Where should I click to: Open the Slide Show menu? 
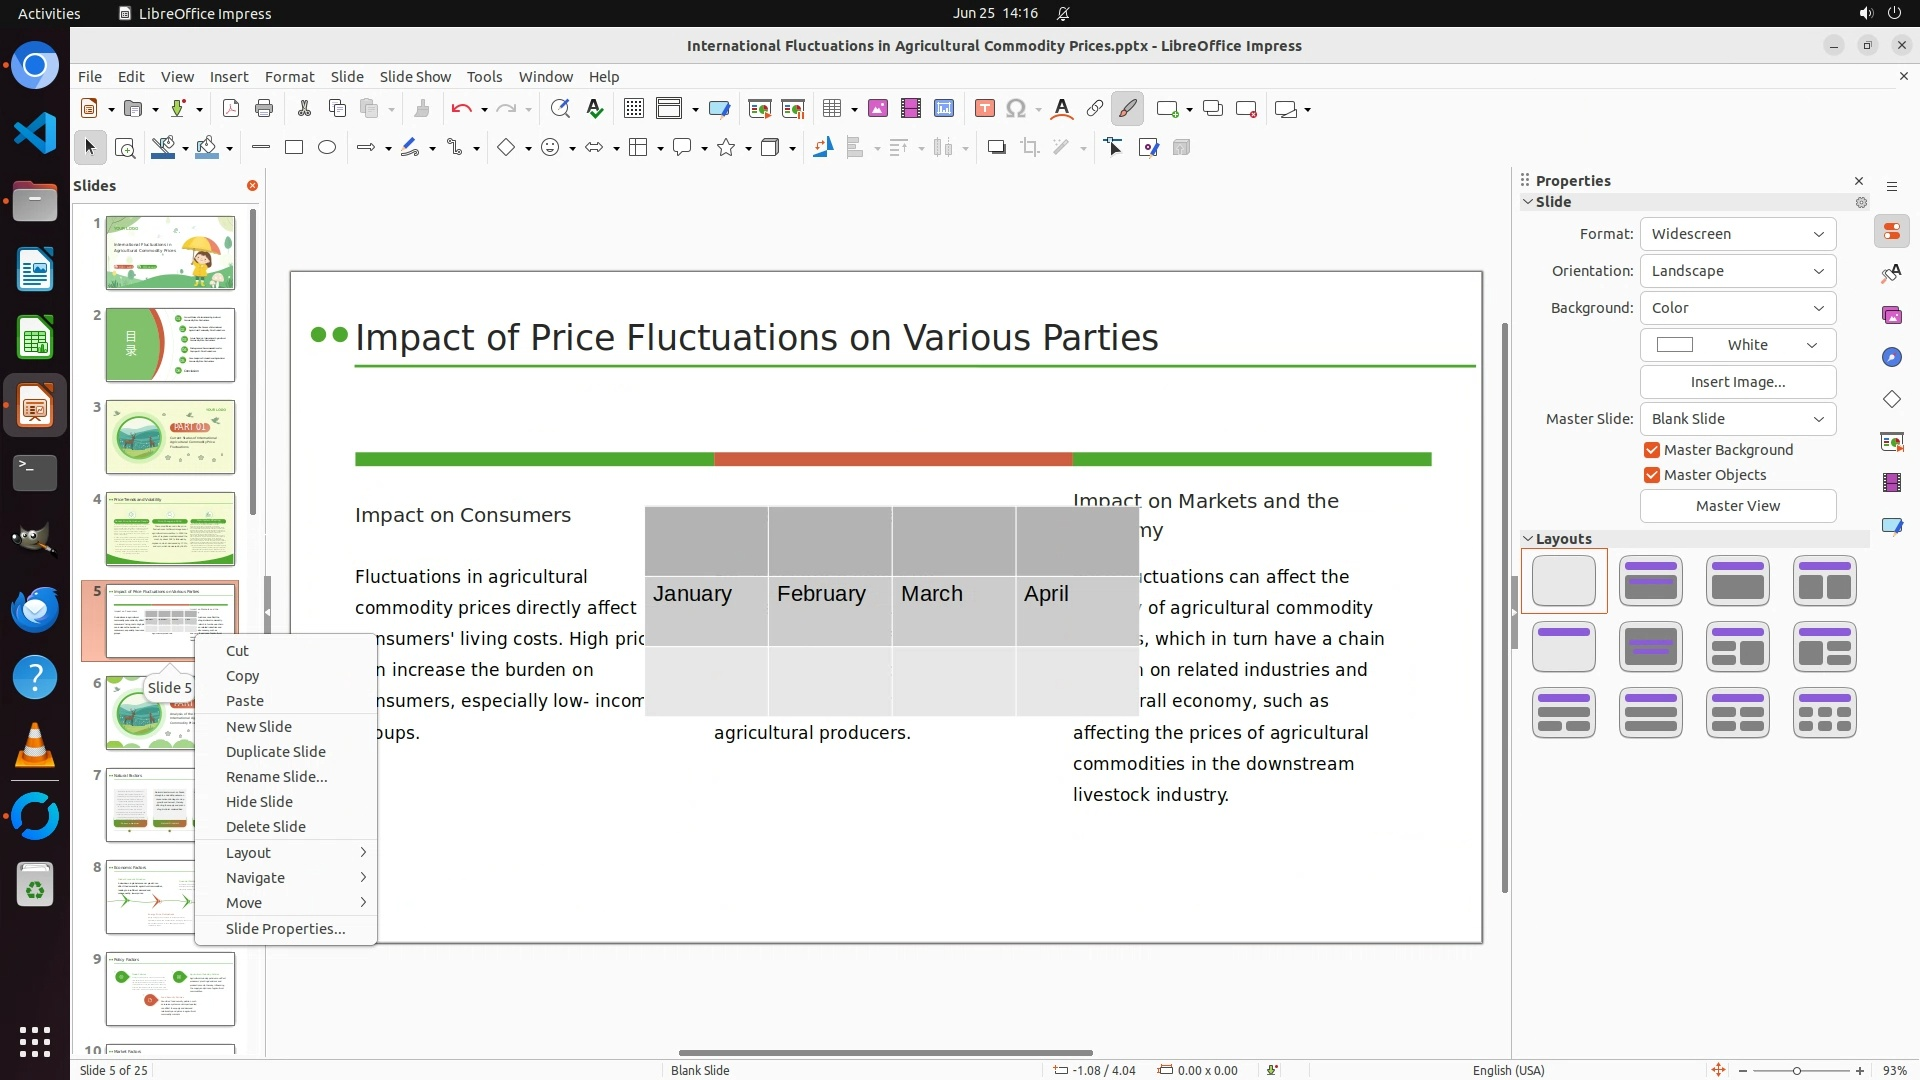tap(414, 77)
